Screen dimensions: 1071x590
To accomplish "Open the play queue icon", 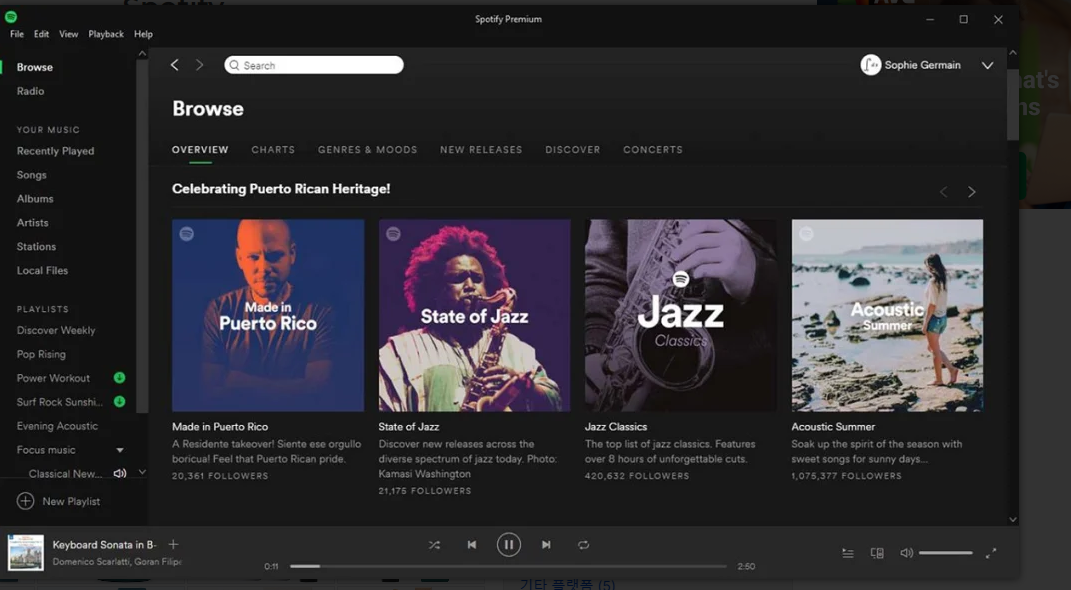I will 848,553.
